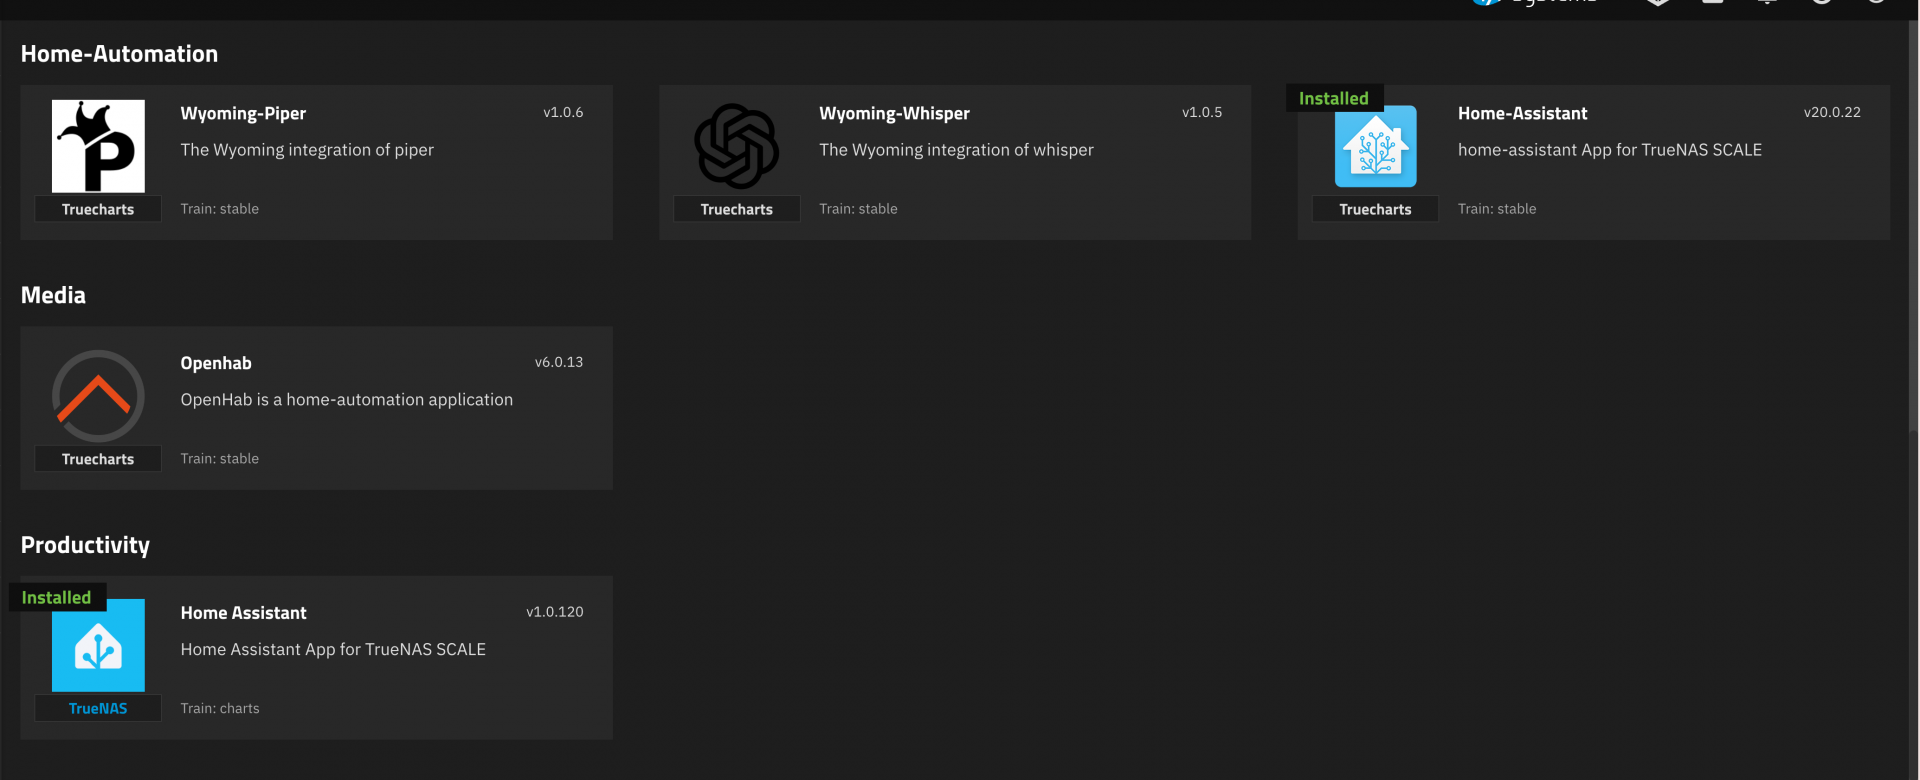Click the Truecharts badge under Wyoming-Whisper

tap(737, 209)
